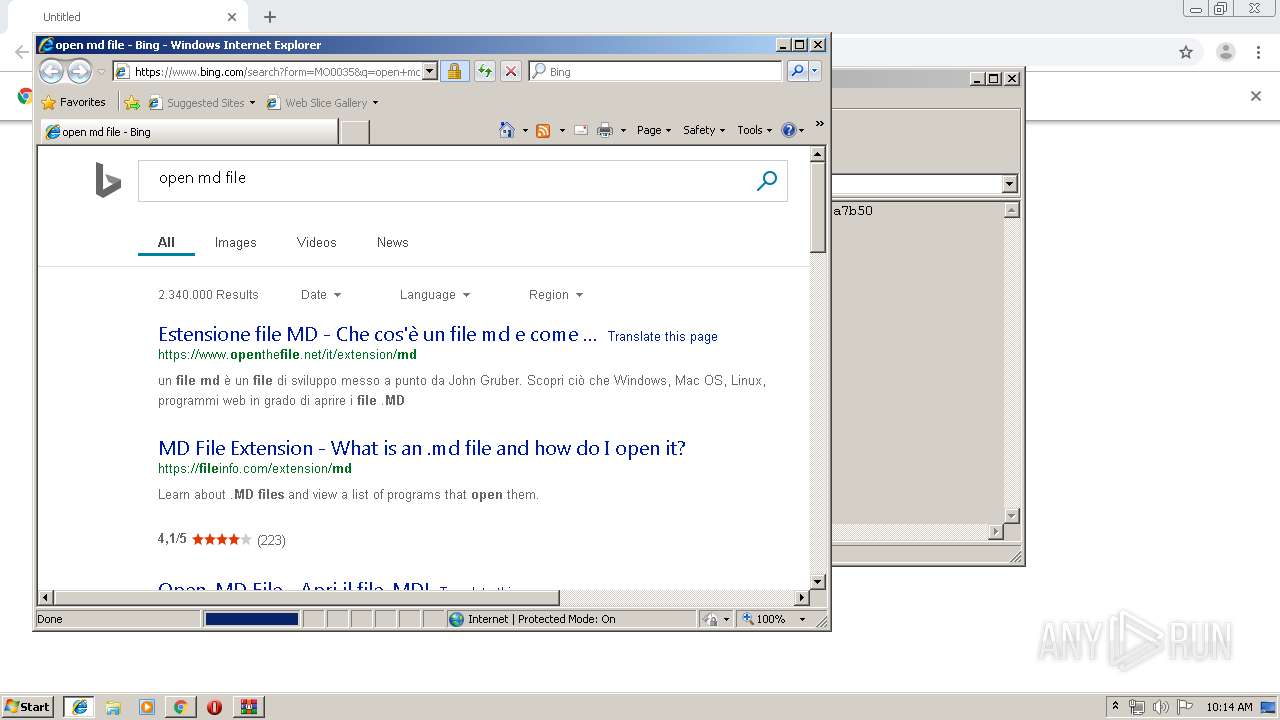
Task: Open the Tools menu
Action: pos(755,130)
